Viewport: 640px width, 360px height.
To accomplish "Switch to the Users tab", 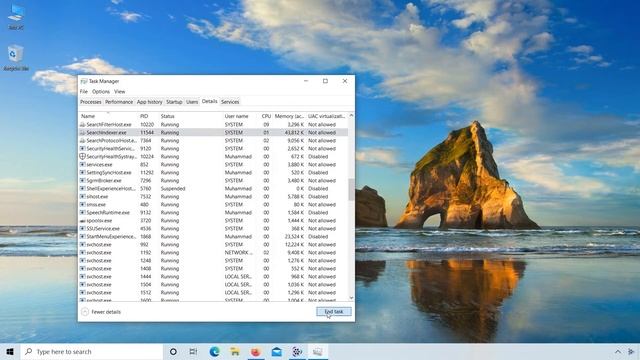I will [192, 102].
